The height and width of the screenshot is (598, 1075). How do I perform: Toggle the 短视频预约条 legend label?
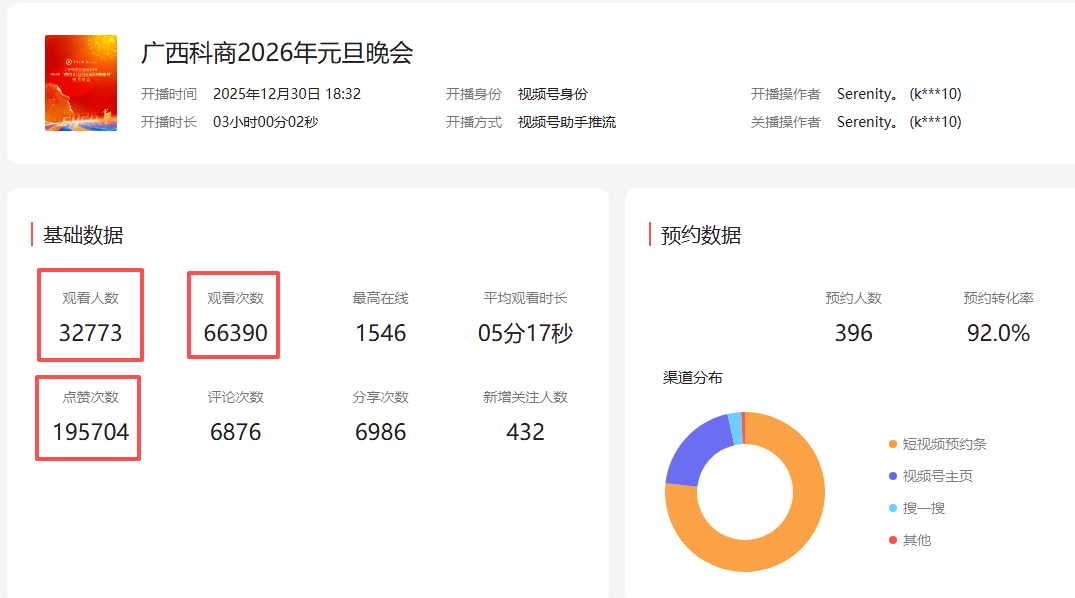[x=944, y=444]
